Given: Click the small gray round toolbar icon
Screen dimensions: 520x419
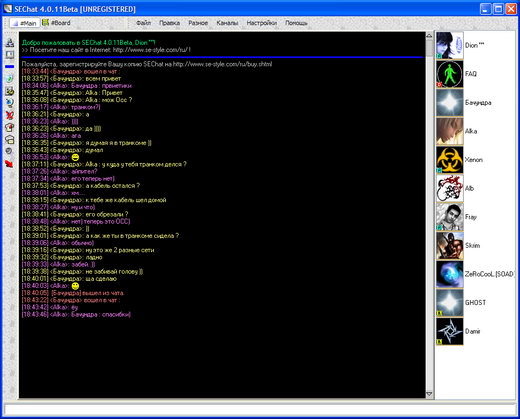Looking at the screenshot, I should point(9,151).
